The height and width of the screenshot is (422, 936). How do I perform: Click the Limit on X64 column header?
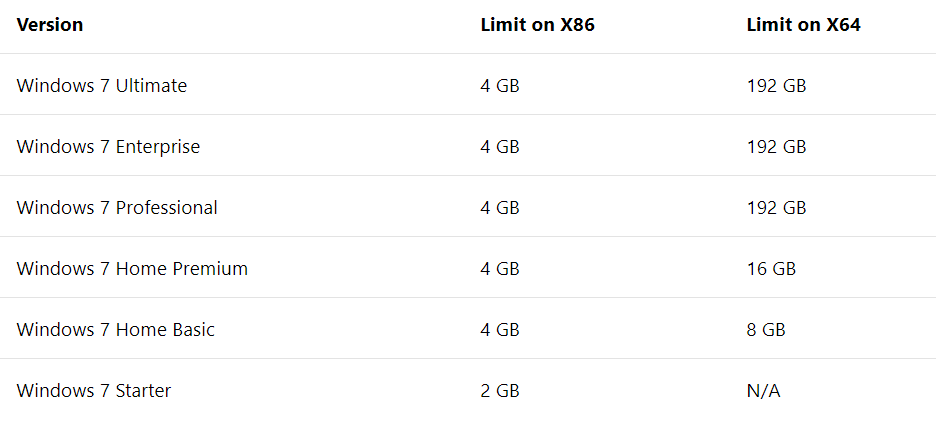pyautogui.click(x=803, y=24)
